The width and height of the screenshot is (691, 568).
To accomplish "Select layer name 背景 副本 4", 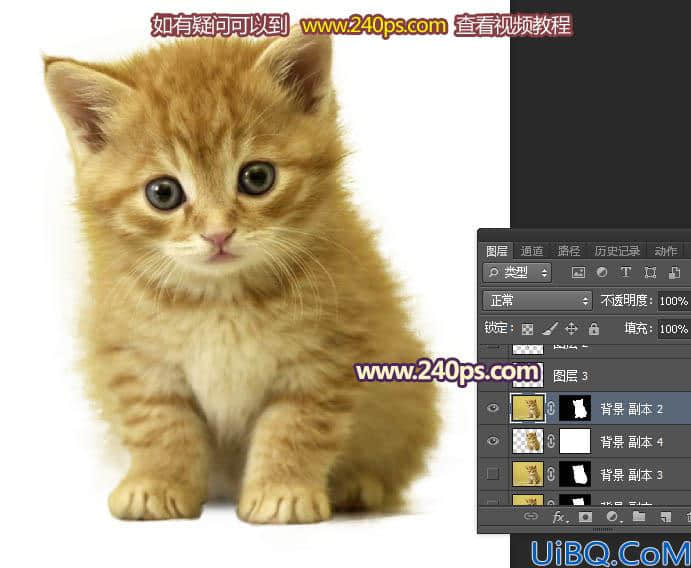I will click(x=632, y=442).
